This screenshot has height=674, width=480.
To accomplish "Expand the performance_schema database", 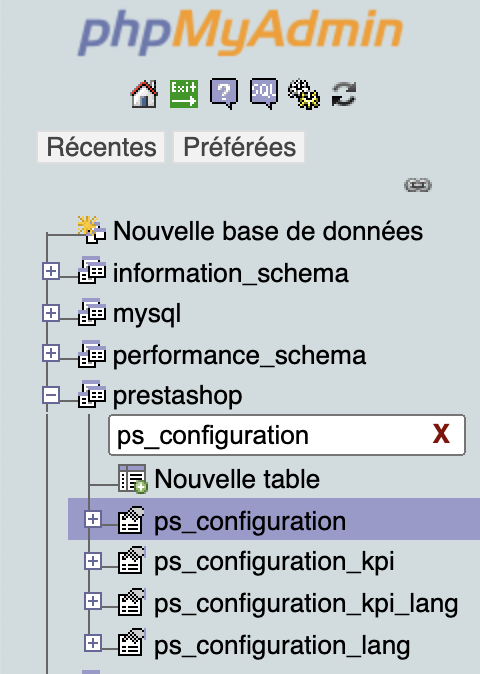I will [x=51, y=353].
